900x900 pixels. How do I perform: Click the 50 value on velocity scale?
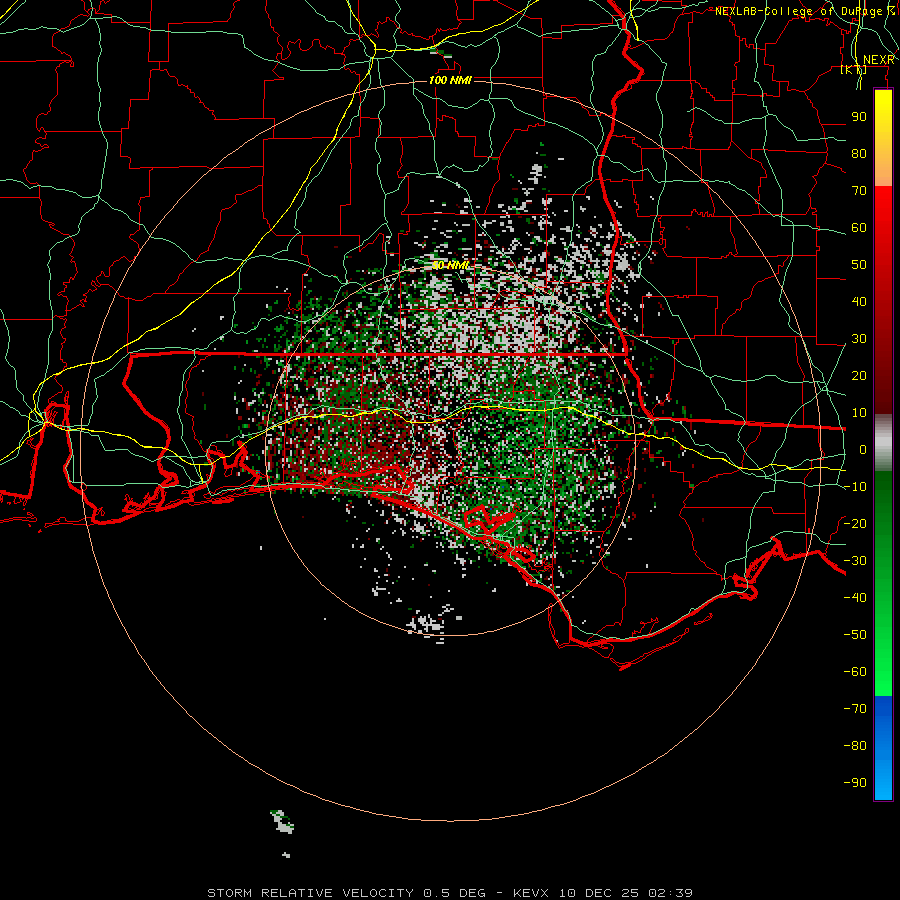[x=859, y=265]
